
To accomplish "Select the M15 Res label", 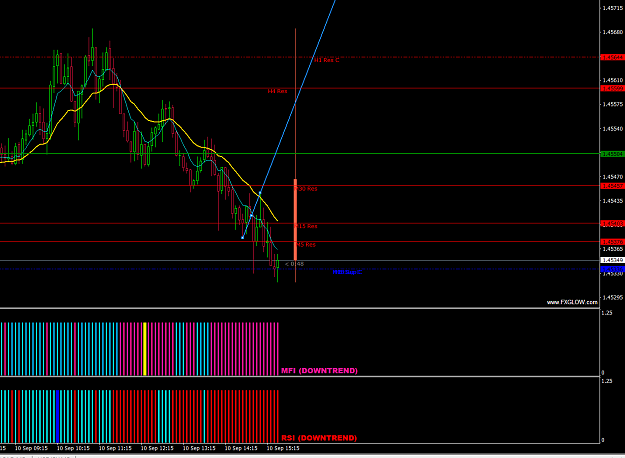I will click(306, 226).
